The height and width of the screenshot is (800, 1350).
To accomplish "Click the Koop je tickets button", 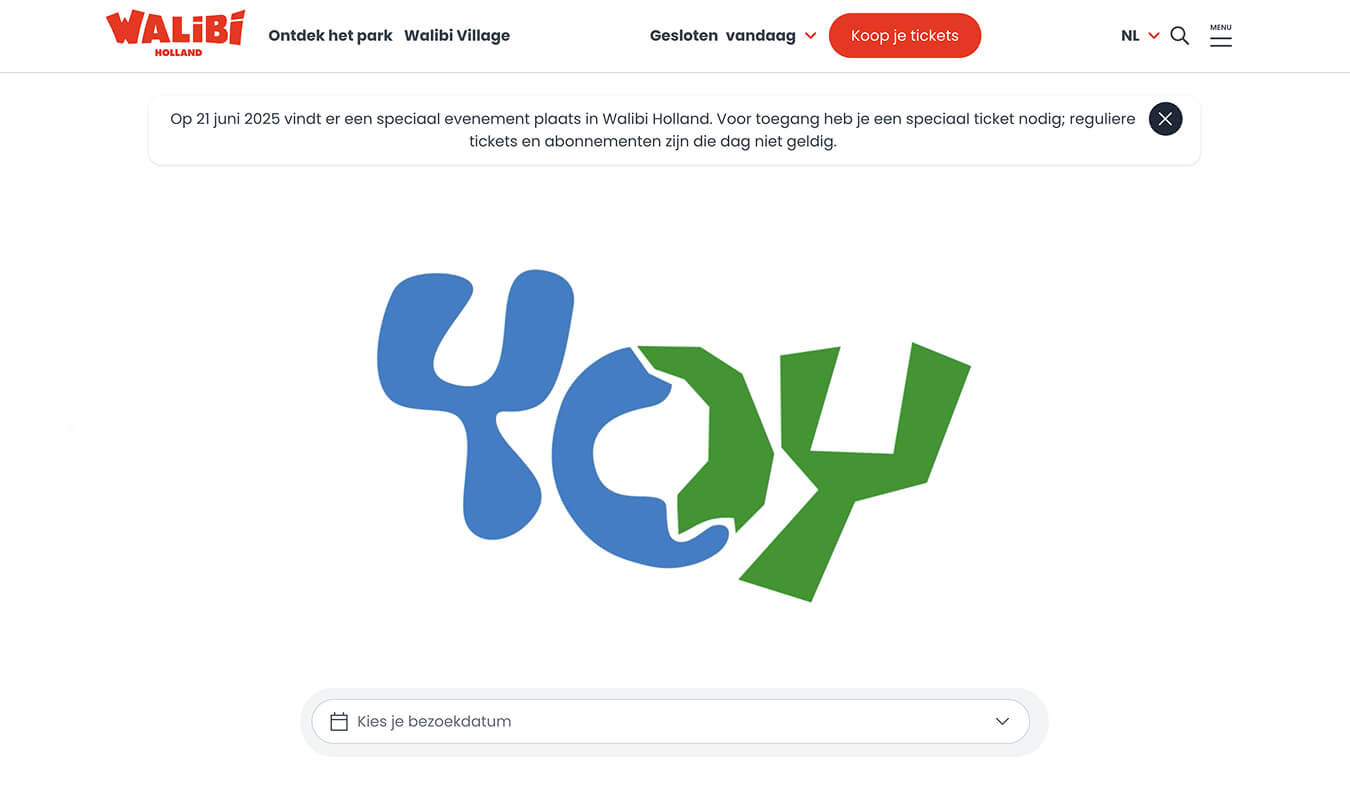I will pos(905,36).
